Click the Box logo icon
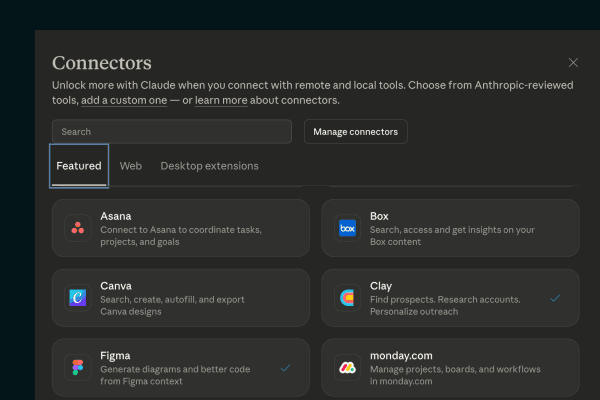 pos(347,228)
